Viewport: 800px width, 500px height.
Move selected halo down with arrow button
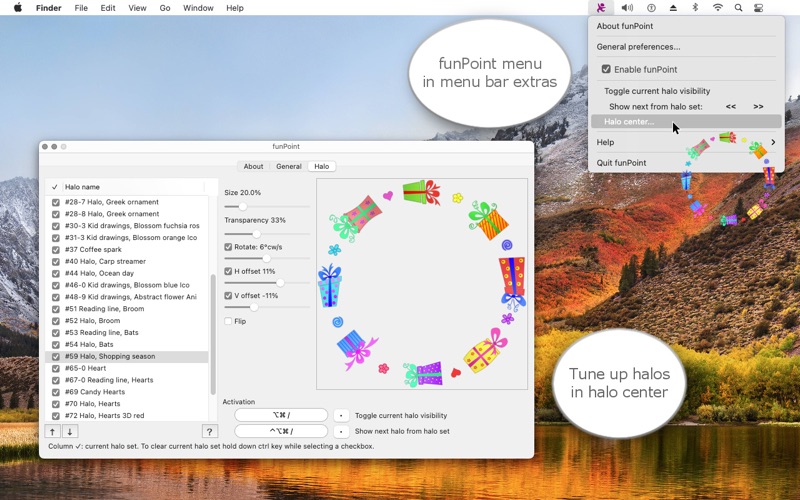(x=70, y=432)
